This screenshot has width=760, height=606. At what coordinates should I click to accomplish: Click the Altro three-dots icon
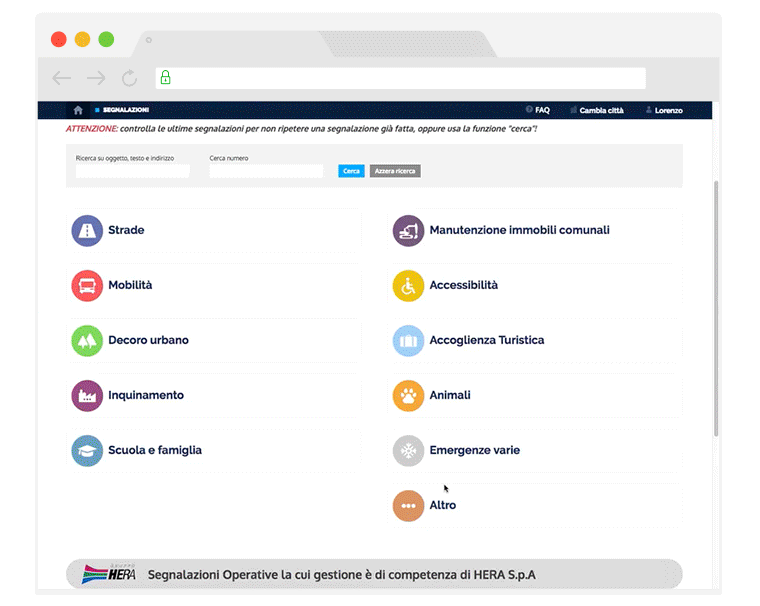click(x=408, y=506)
